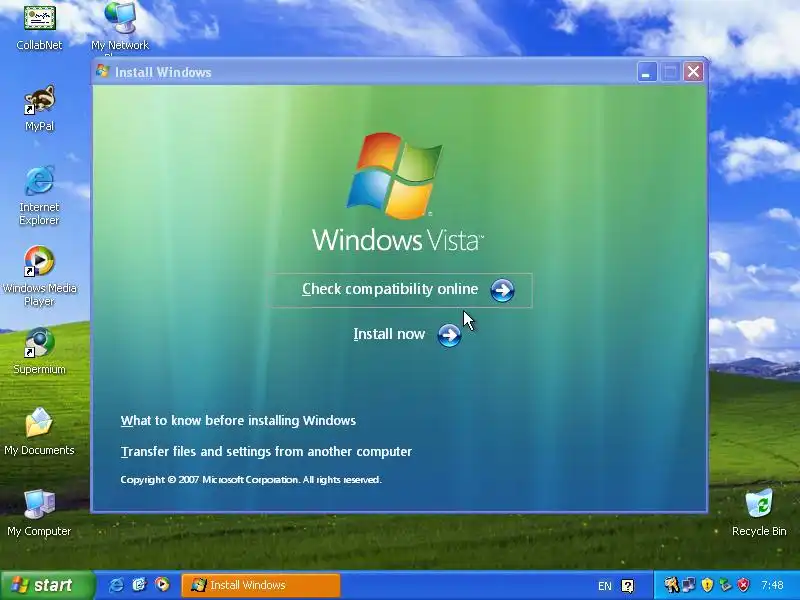Click the Safely Remove Hardware tray icon

tap(726, 585)
